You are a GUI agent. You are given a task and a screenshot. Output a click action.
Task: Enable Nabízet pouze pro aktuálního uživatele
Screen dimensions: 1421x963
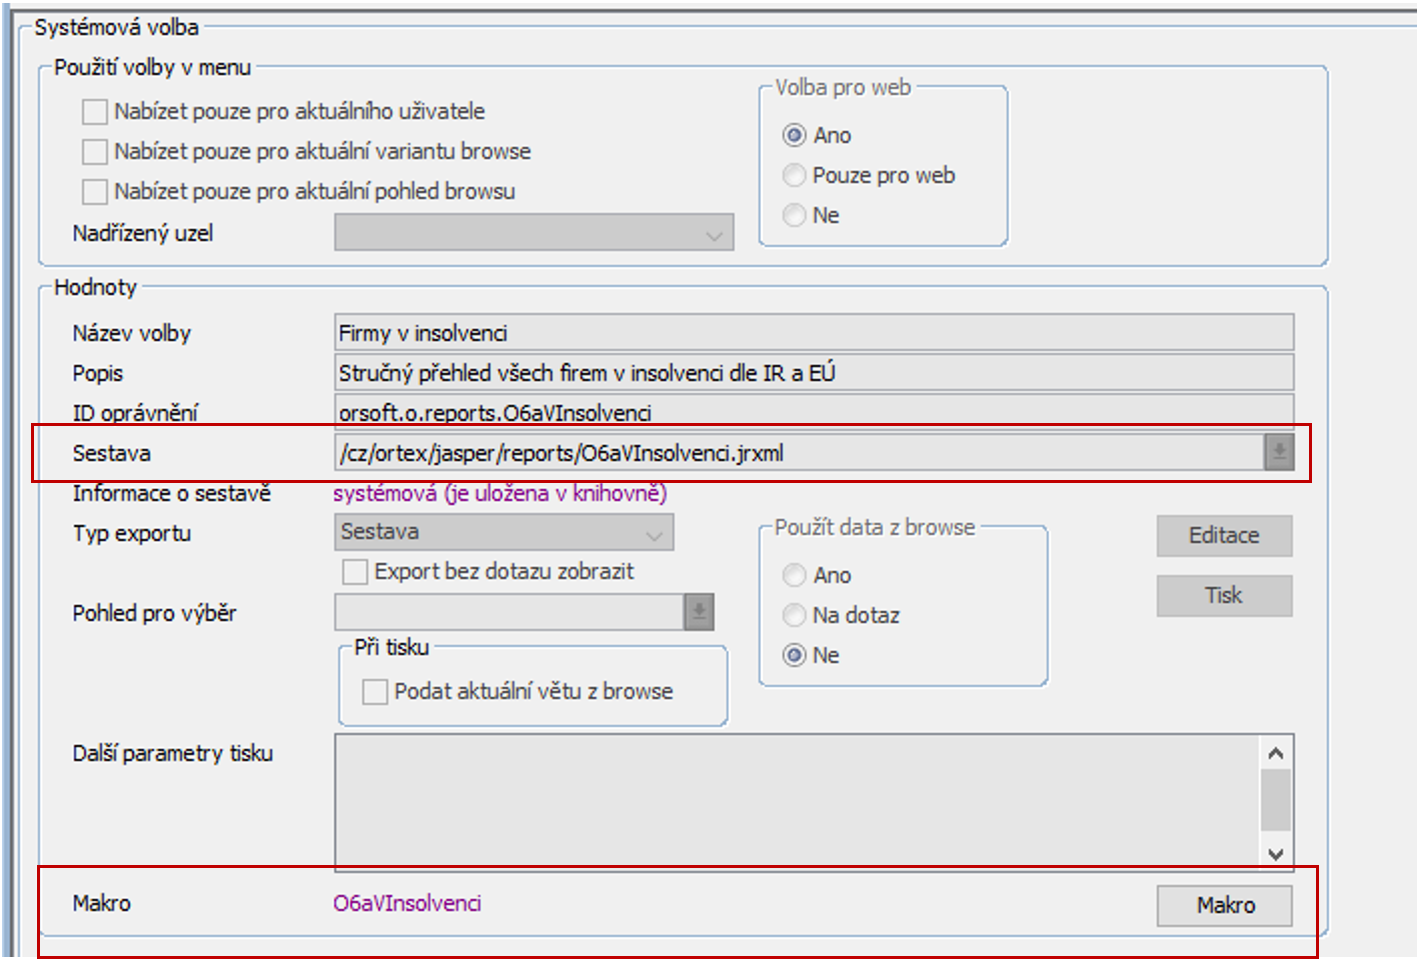tap(95, 111)
